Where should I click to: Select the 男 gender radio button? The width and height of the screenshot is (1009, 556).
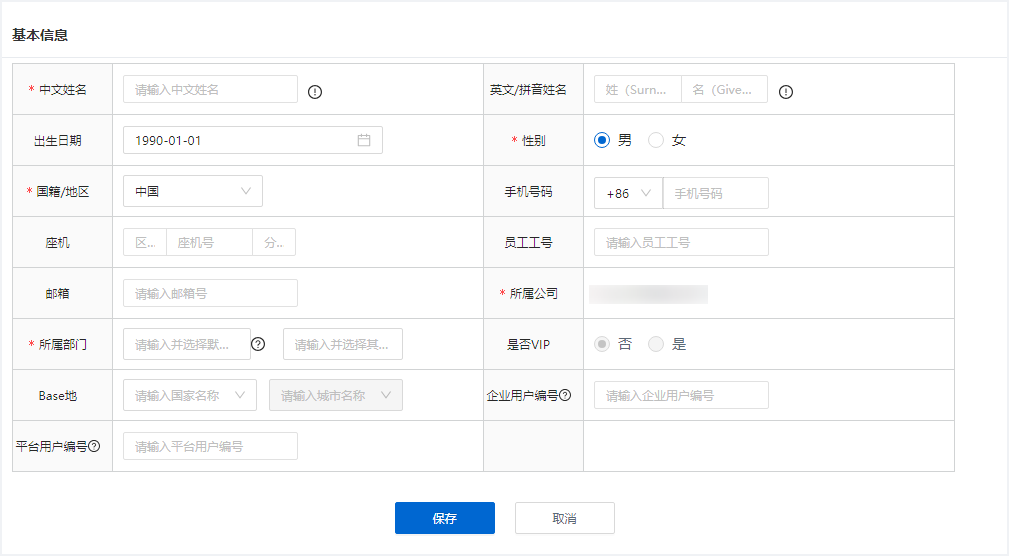602,140
